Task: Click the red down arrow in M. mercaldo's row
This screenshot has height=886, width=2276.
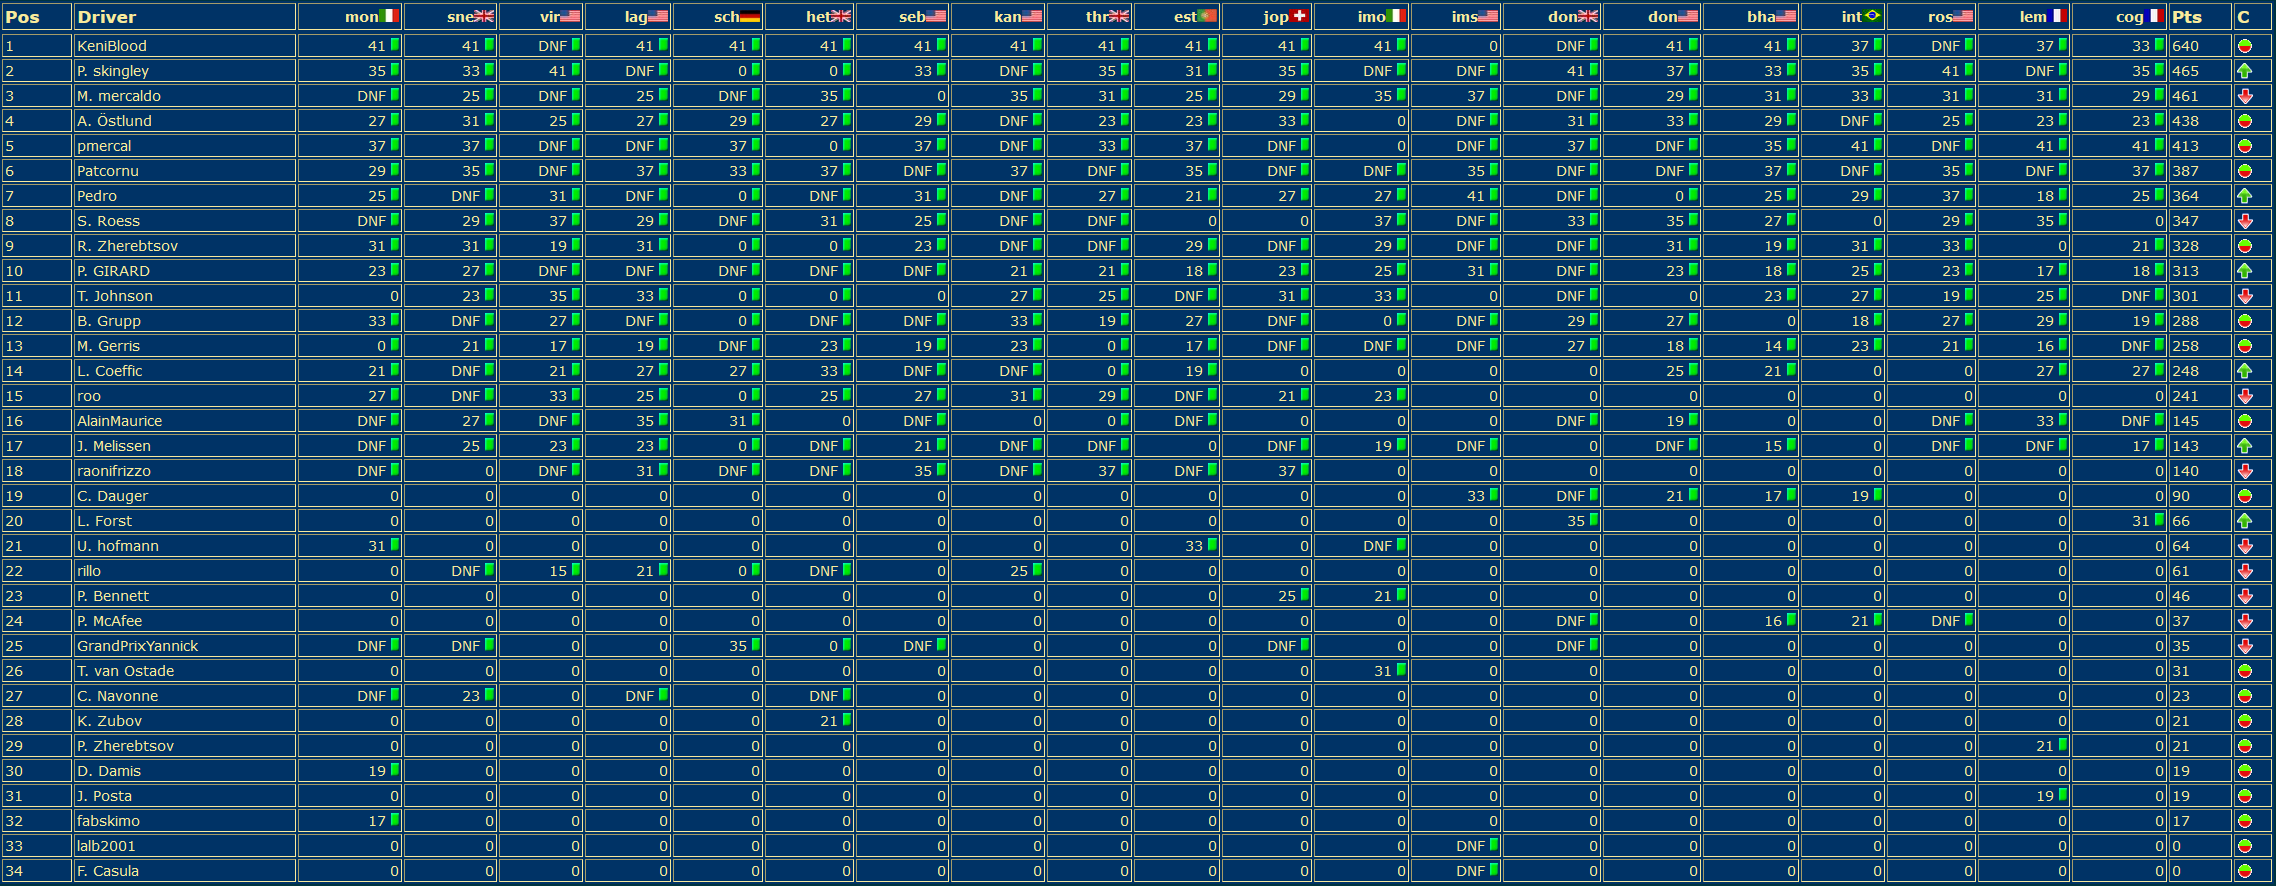Action: (x=2244, y=96)
